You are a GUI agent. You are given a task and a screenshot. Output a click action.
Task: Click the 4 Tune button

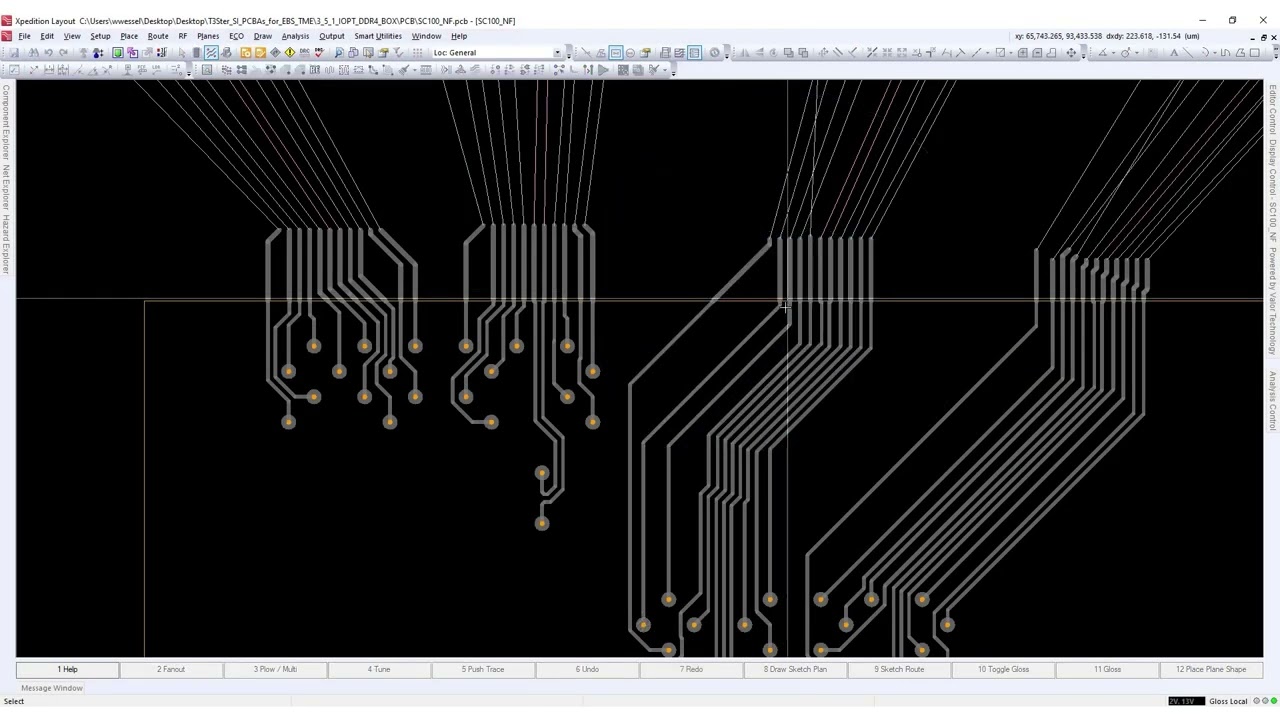point(379,669)
